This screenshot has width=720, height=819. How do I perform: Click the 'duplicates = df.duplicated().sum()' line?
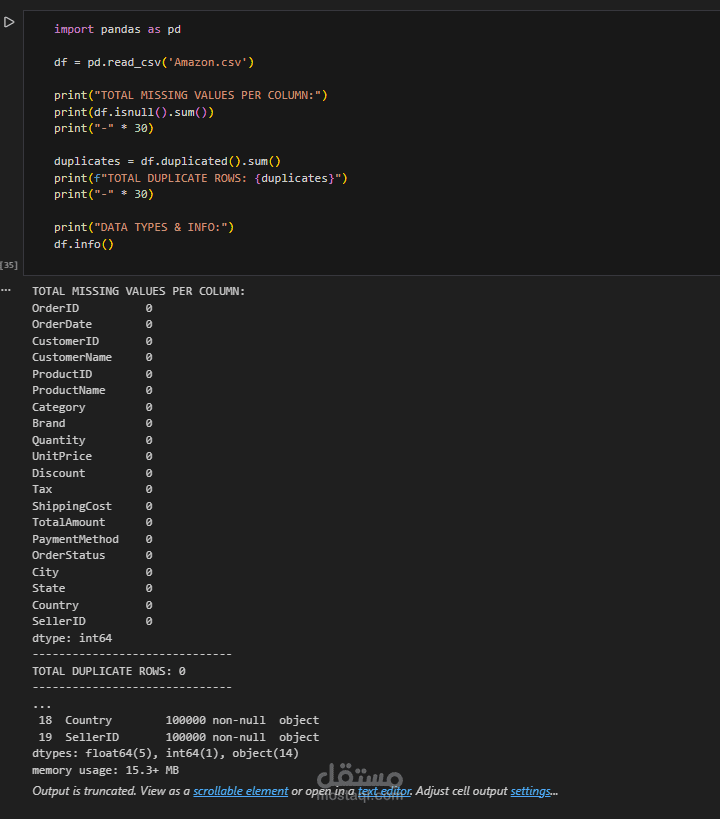click(x=167, y=161)
